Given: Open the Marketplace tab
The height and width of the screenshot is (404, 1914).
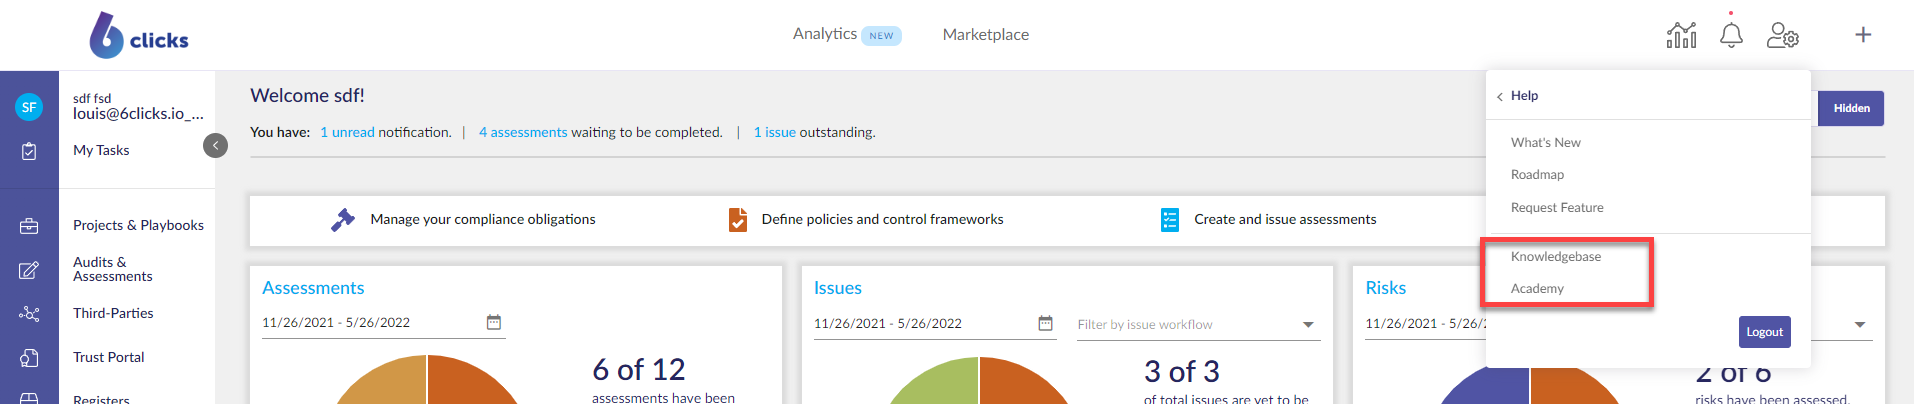Looking at the screenshot, I should tap(986, 35).
